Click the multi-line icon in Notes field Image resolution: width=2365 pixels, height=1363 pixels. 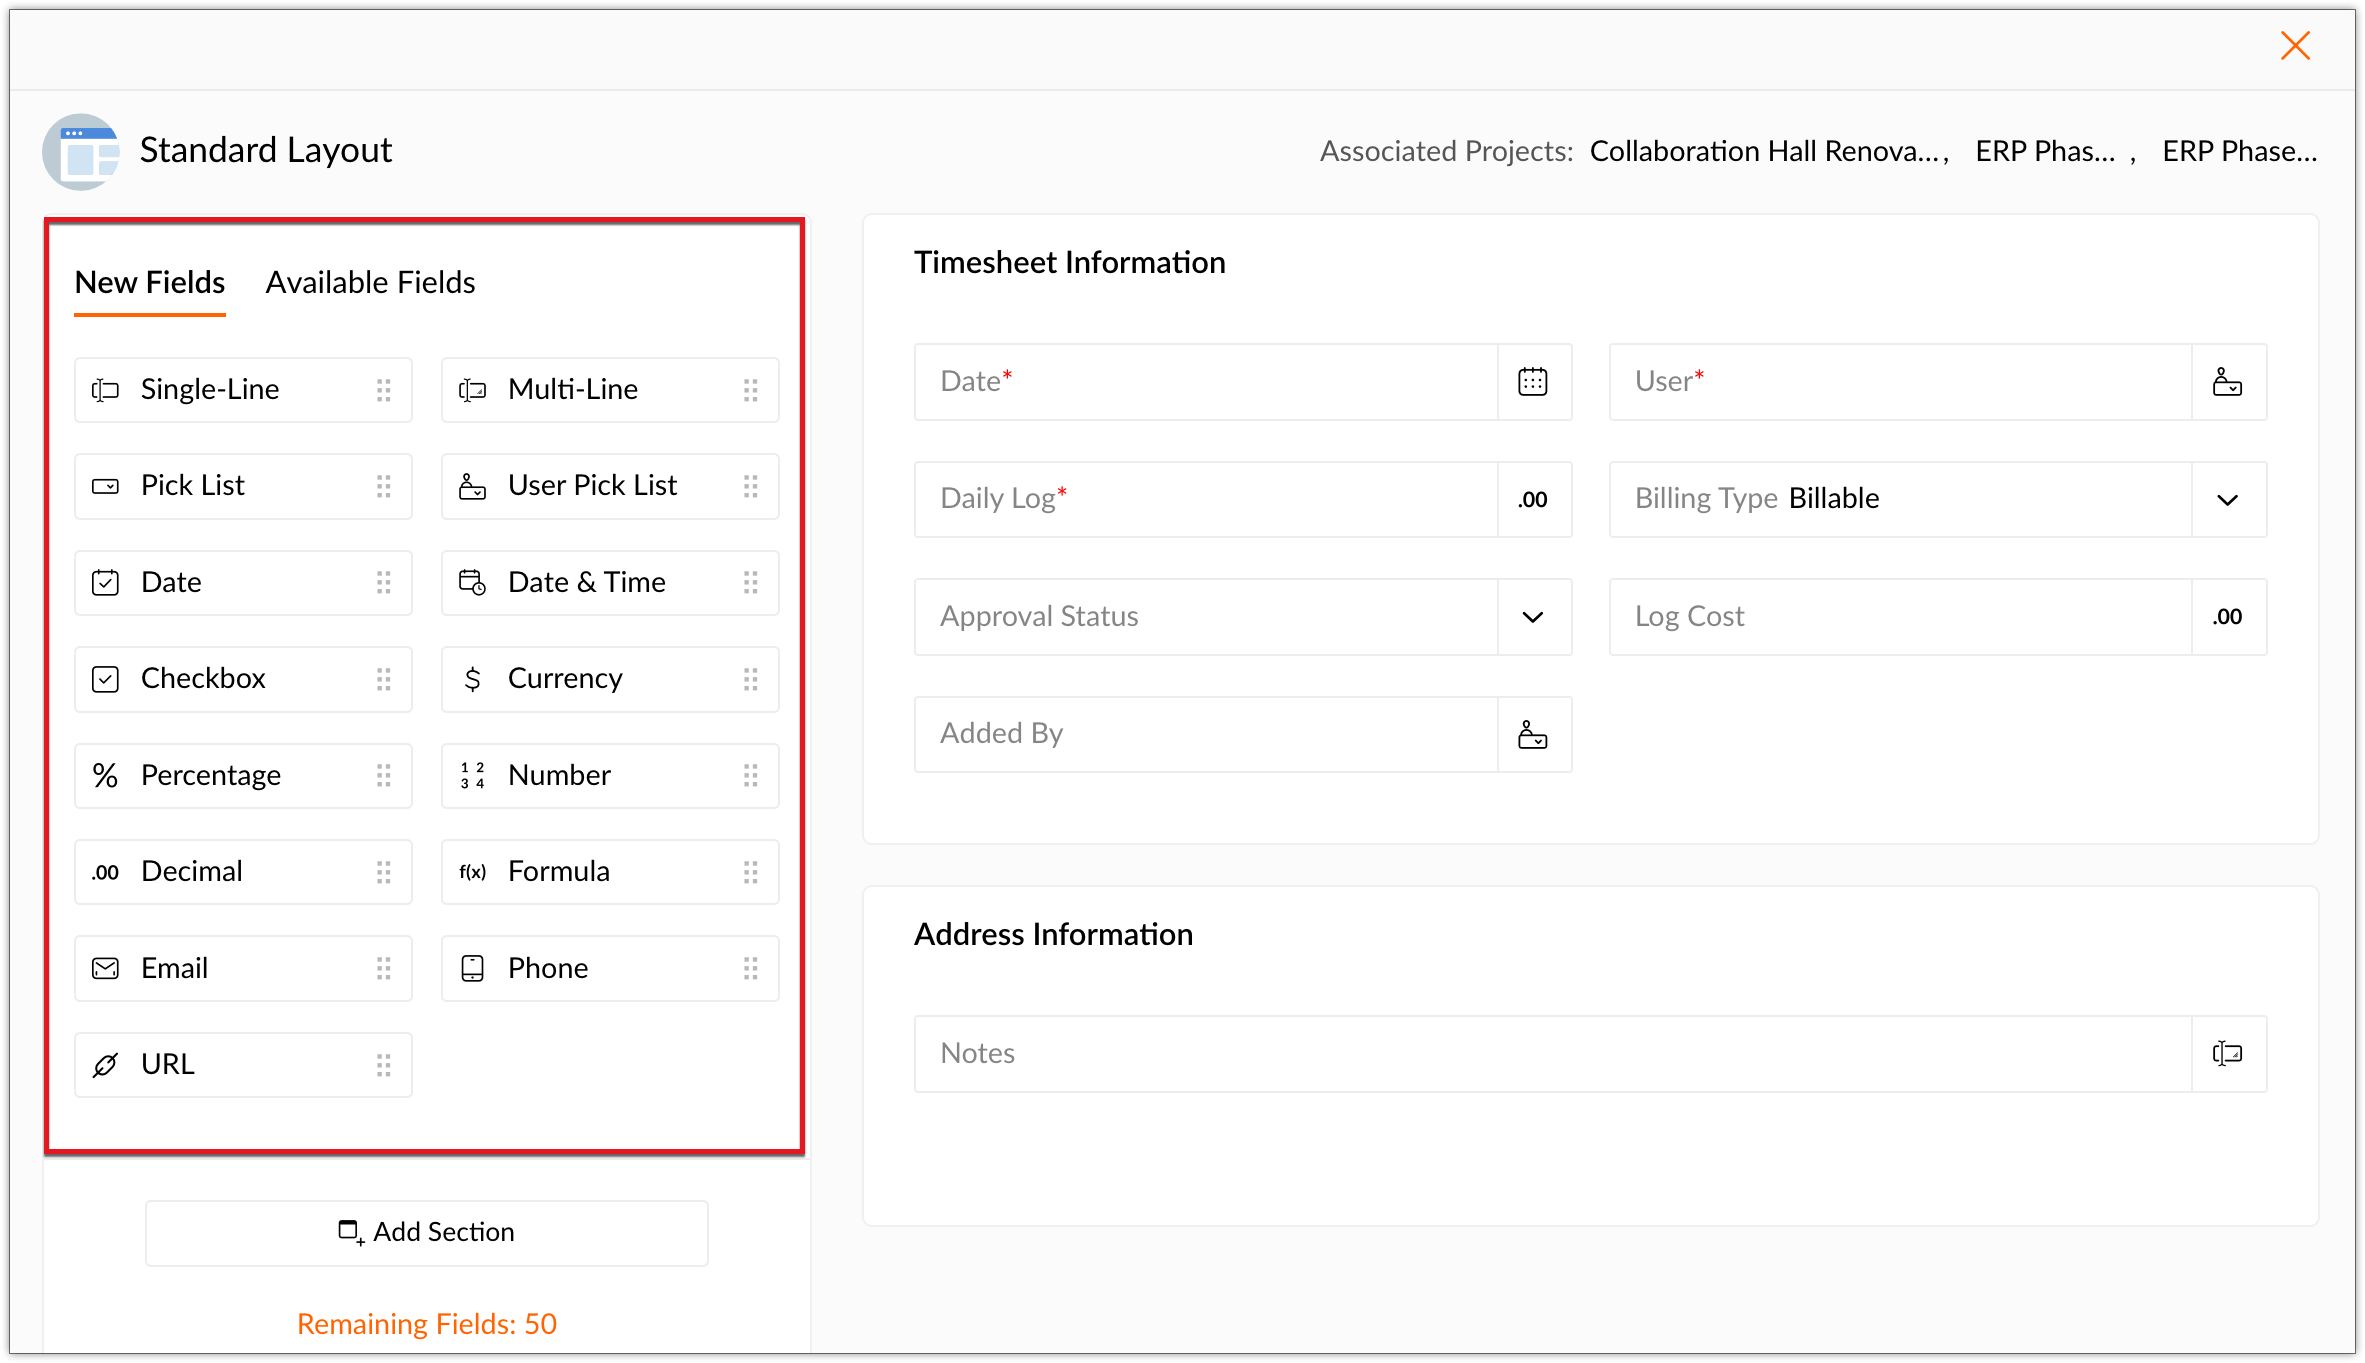click(x=2227, y=1054)
